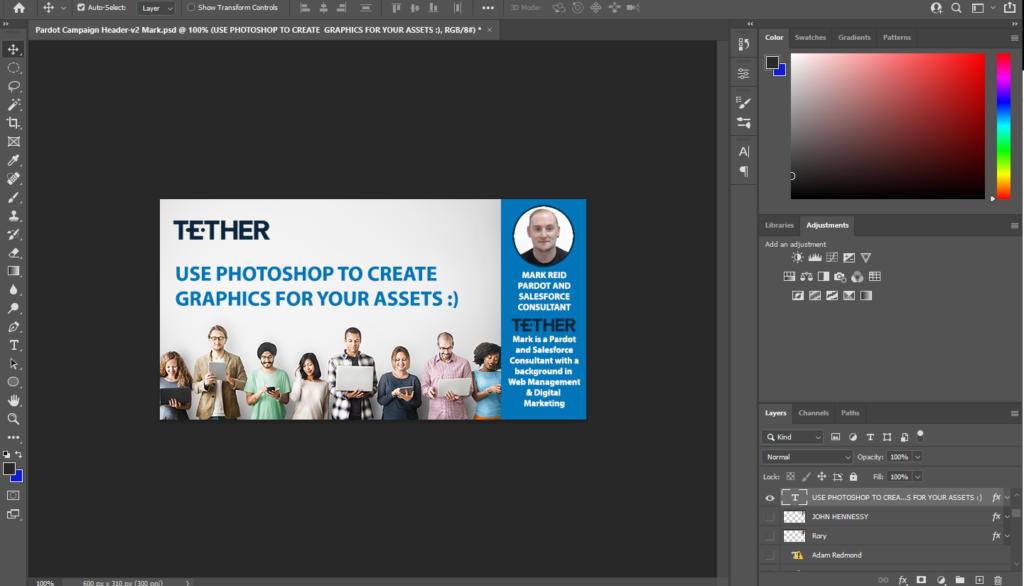Select the Move tool
1024x586 pixels.
pos(13,49)
